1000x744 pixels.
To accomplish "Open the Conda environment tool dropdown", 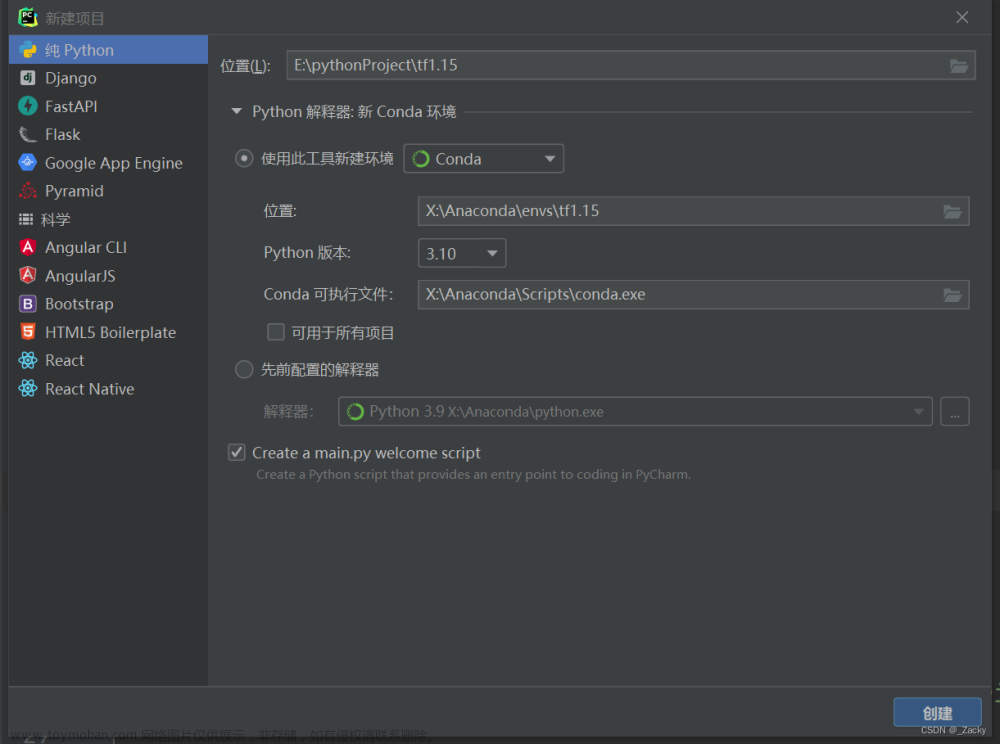I will pyautogui.click(x=483, y=159).
